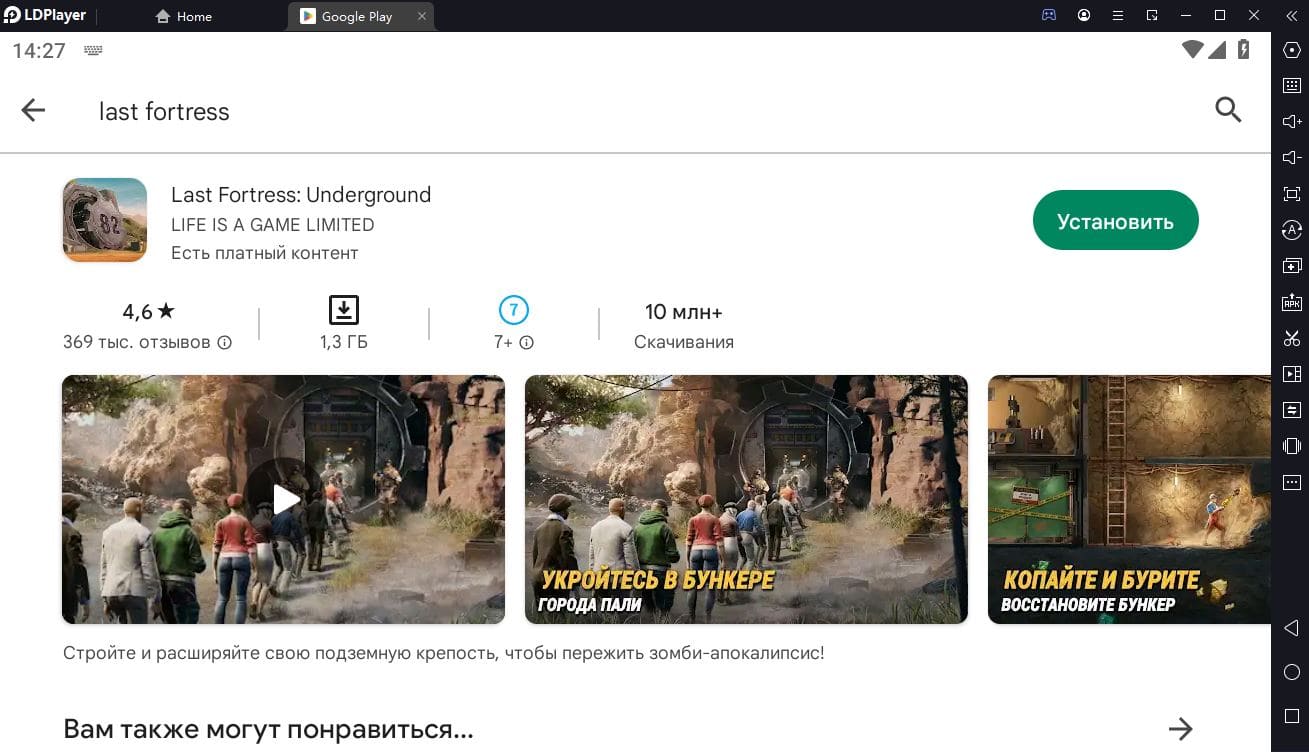This screenshot has width=1309, height=752.
Task: Close the Google Play tab
Action: 422,16
